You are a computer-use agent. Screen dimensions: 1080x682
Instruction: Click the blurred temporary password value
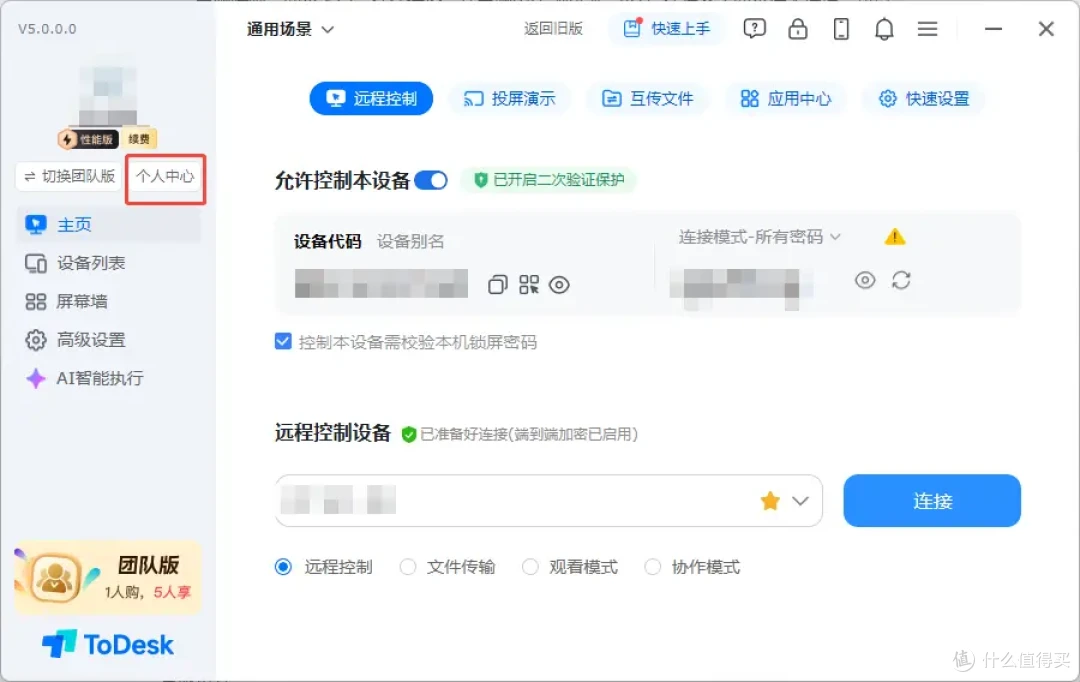click(741, 285)
